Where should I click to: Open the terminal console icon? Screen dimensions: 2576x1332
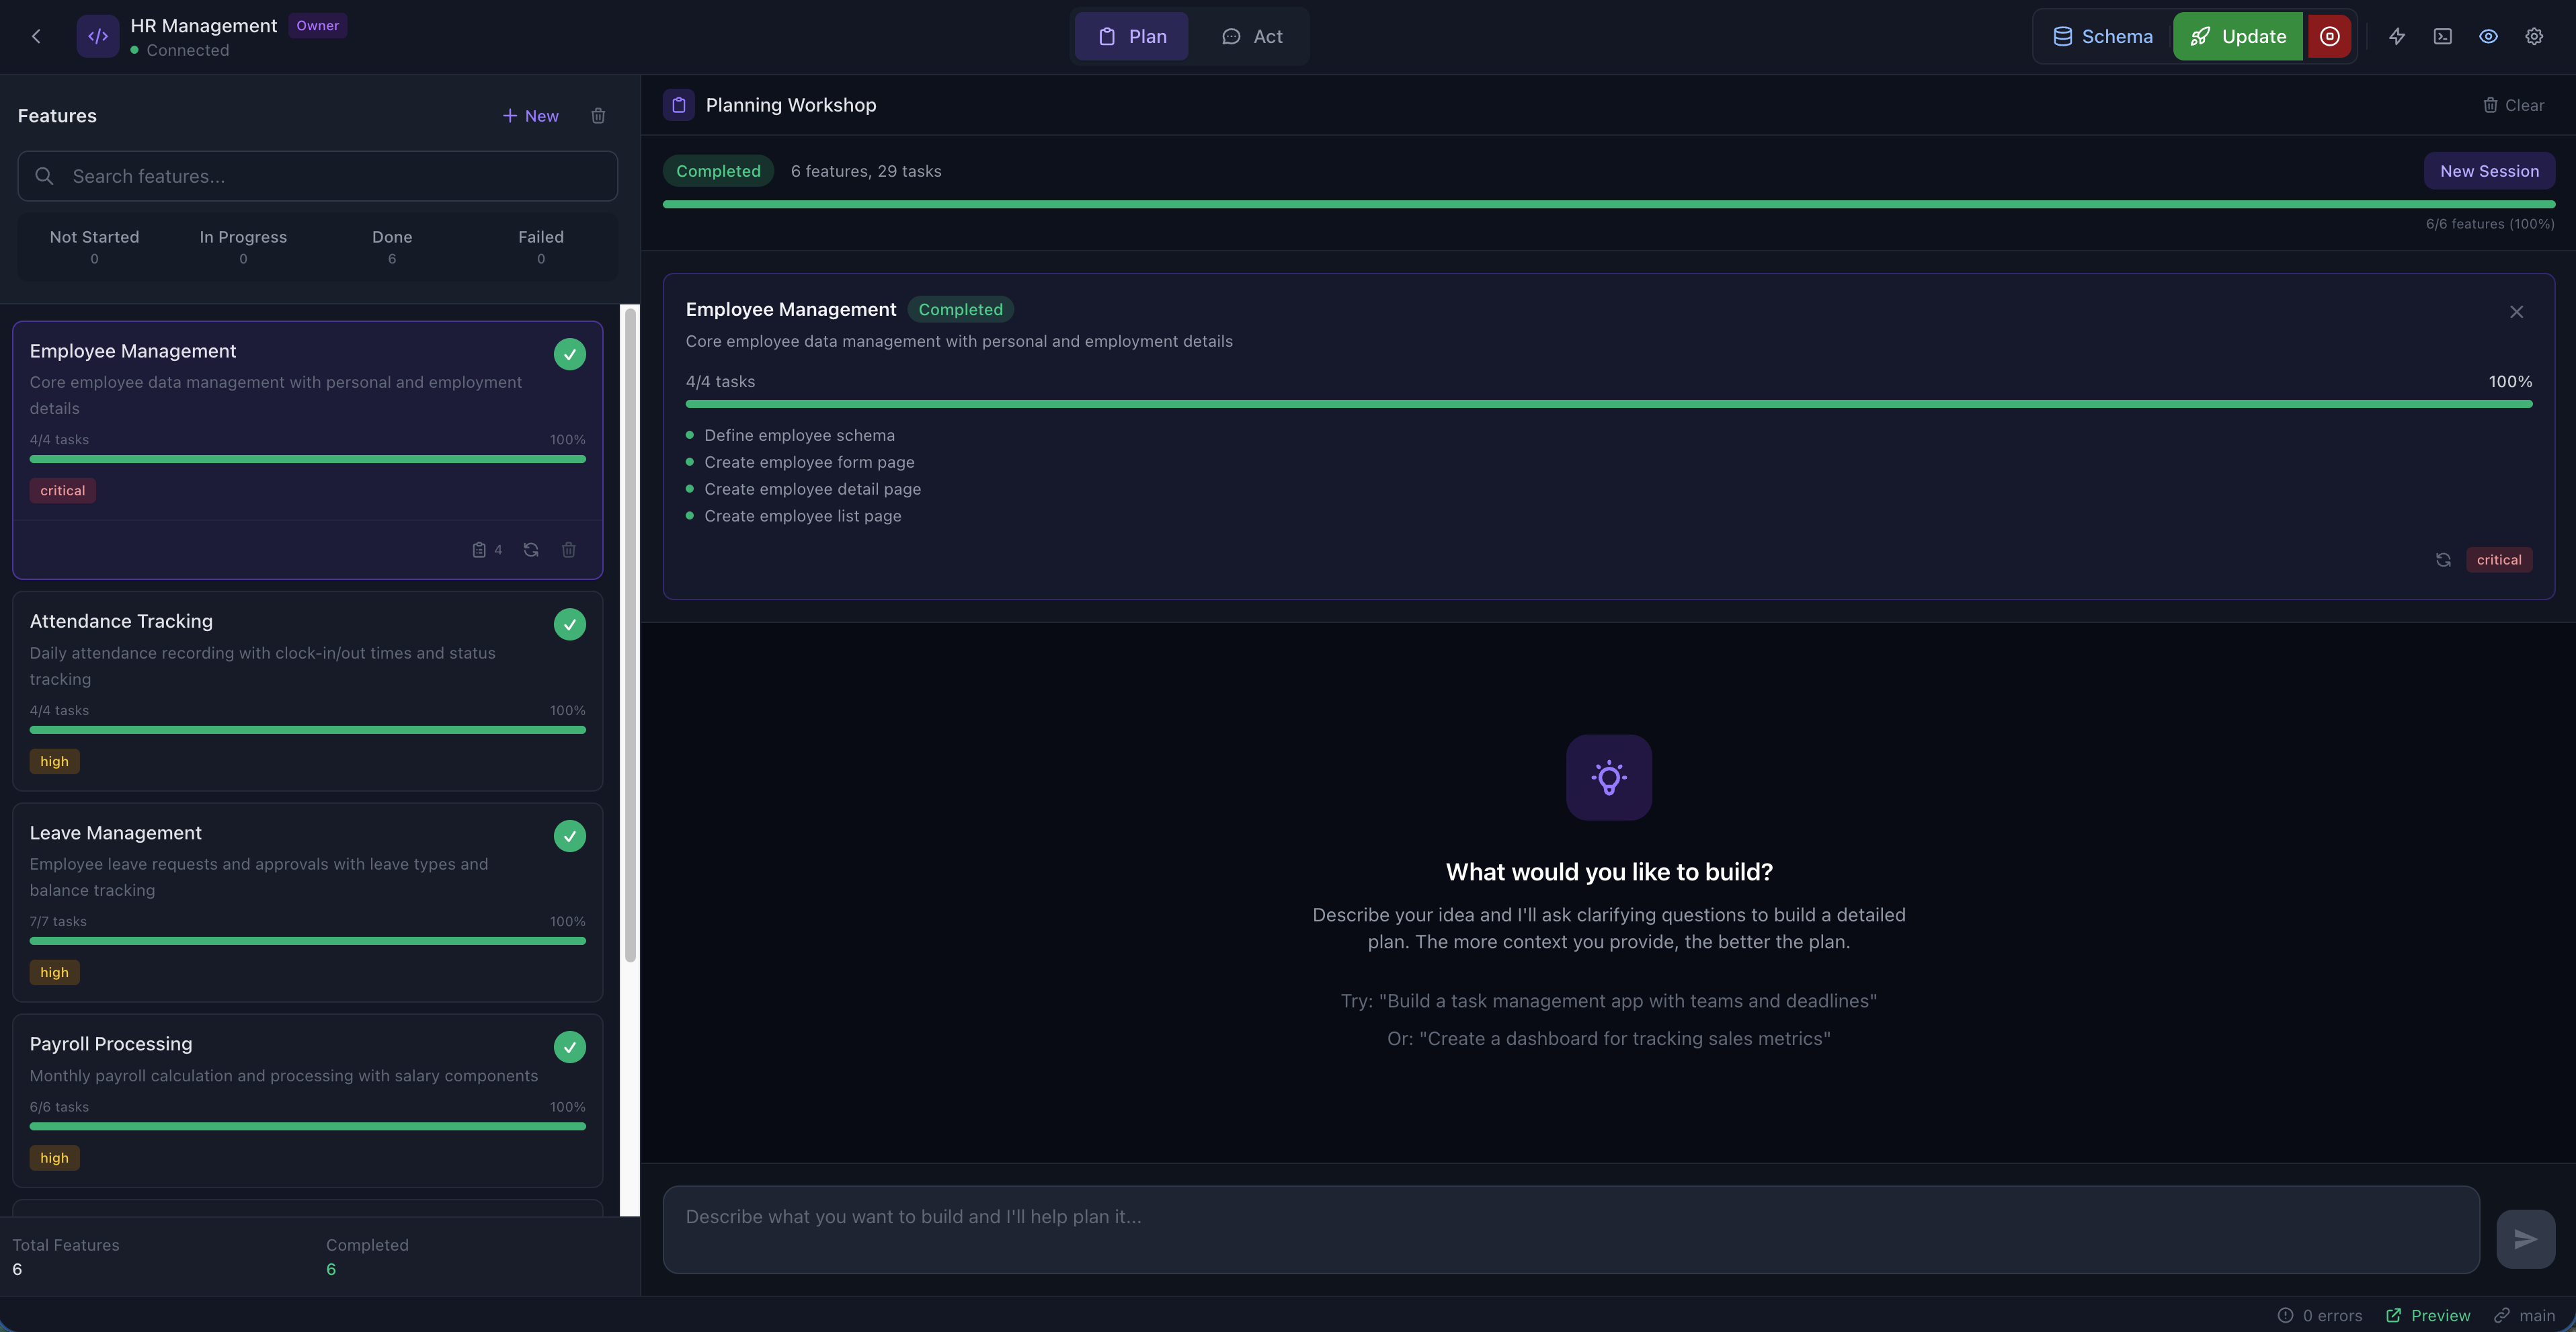2442,37
